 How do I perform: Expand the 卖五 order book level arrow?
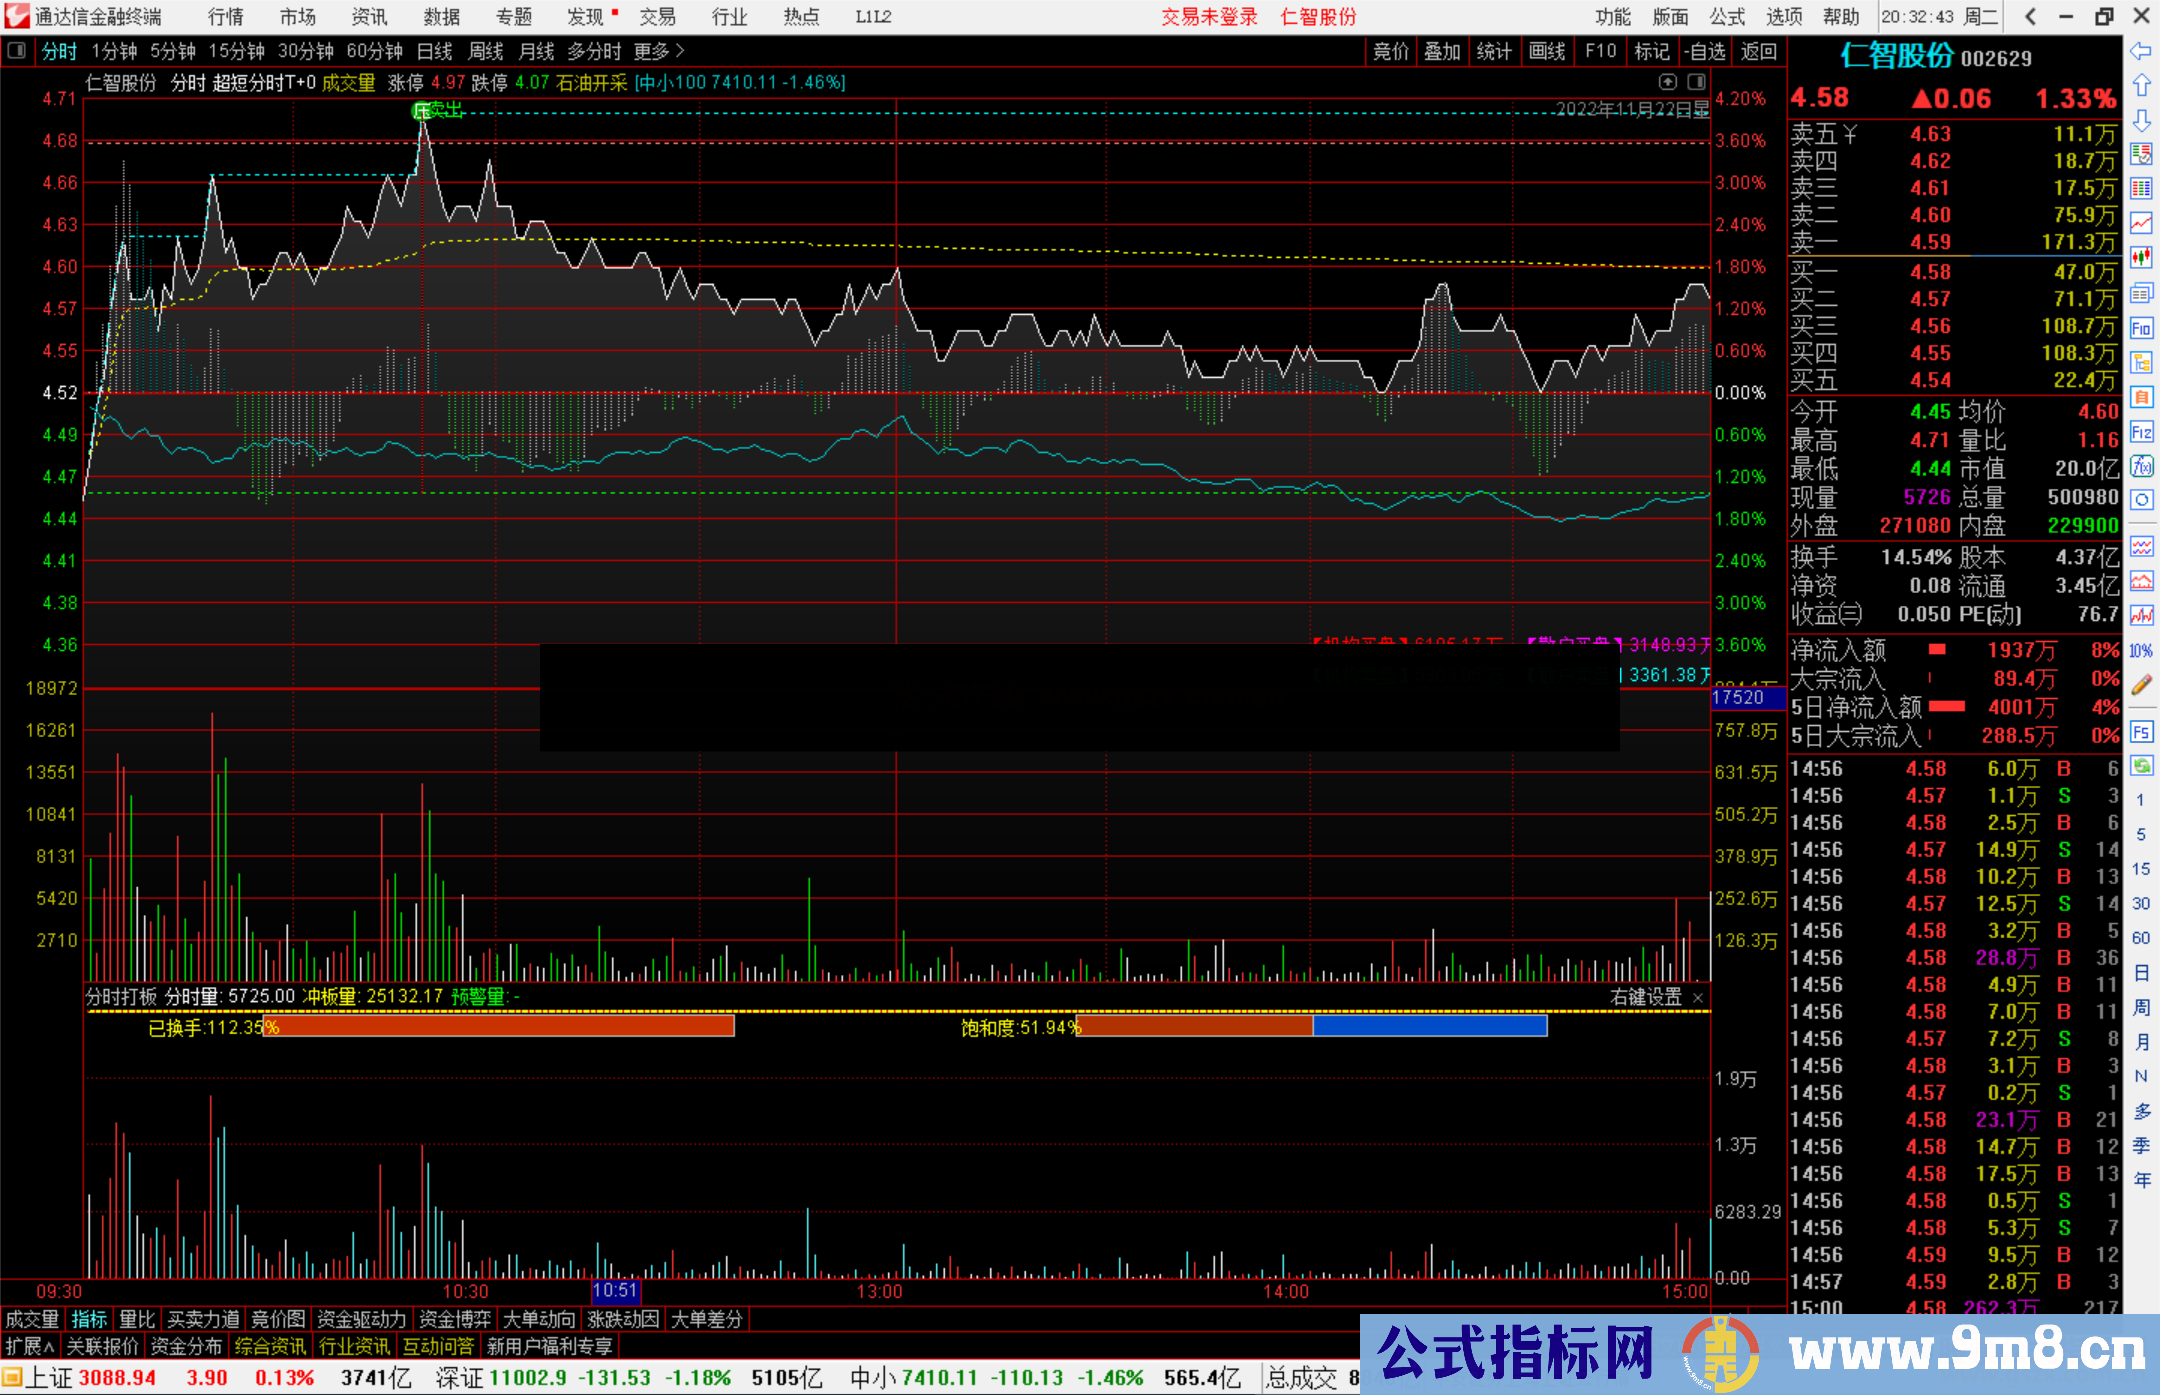(1851, 134)
